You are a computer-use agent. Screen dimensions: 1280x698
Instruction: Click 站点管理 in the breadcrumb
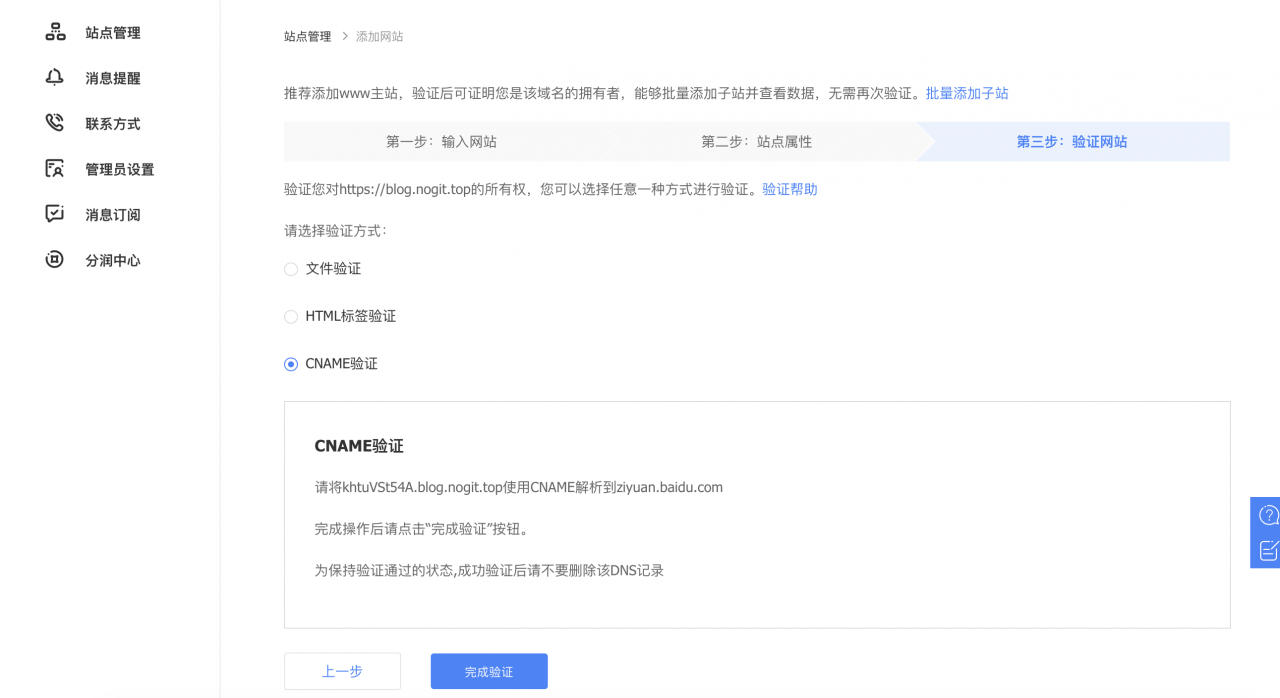coord(307,36)
